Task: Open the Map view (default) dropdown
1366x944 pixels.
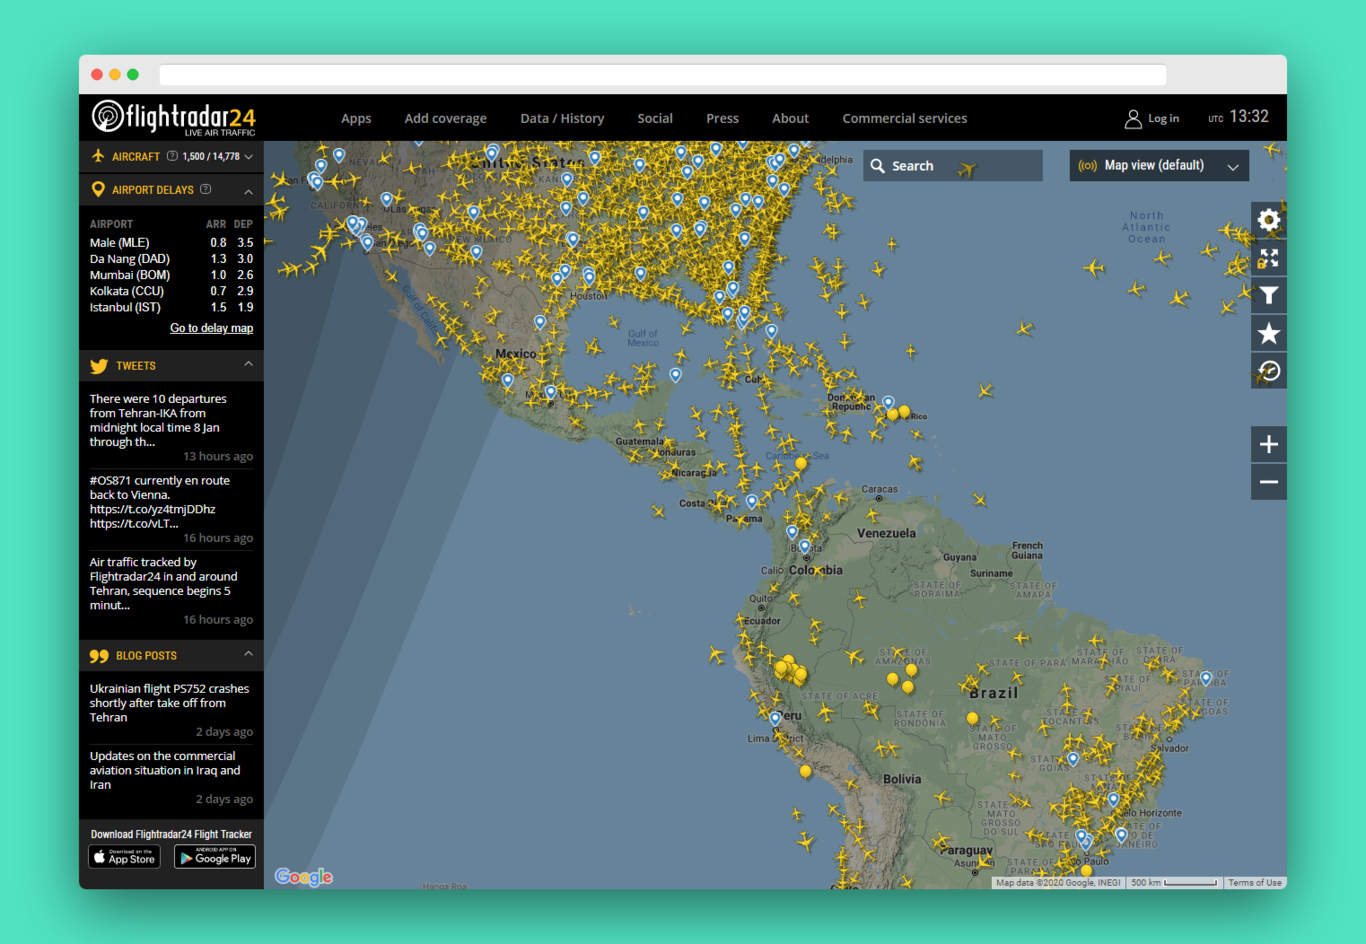Action: pyautogui.click(x=1158, y=165)
